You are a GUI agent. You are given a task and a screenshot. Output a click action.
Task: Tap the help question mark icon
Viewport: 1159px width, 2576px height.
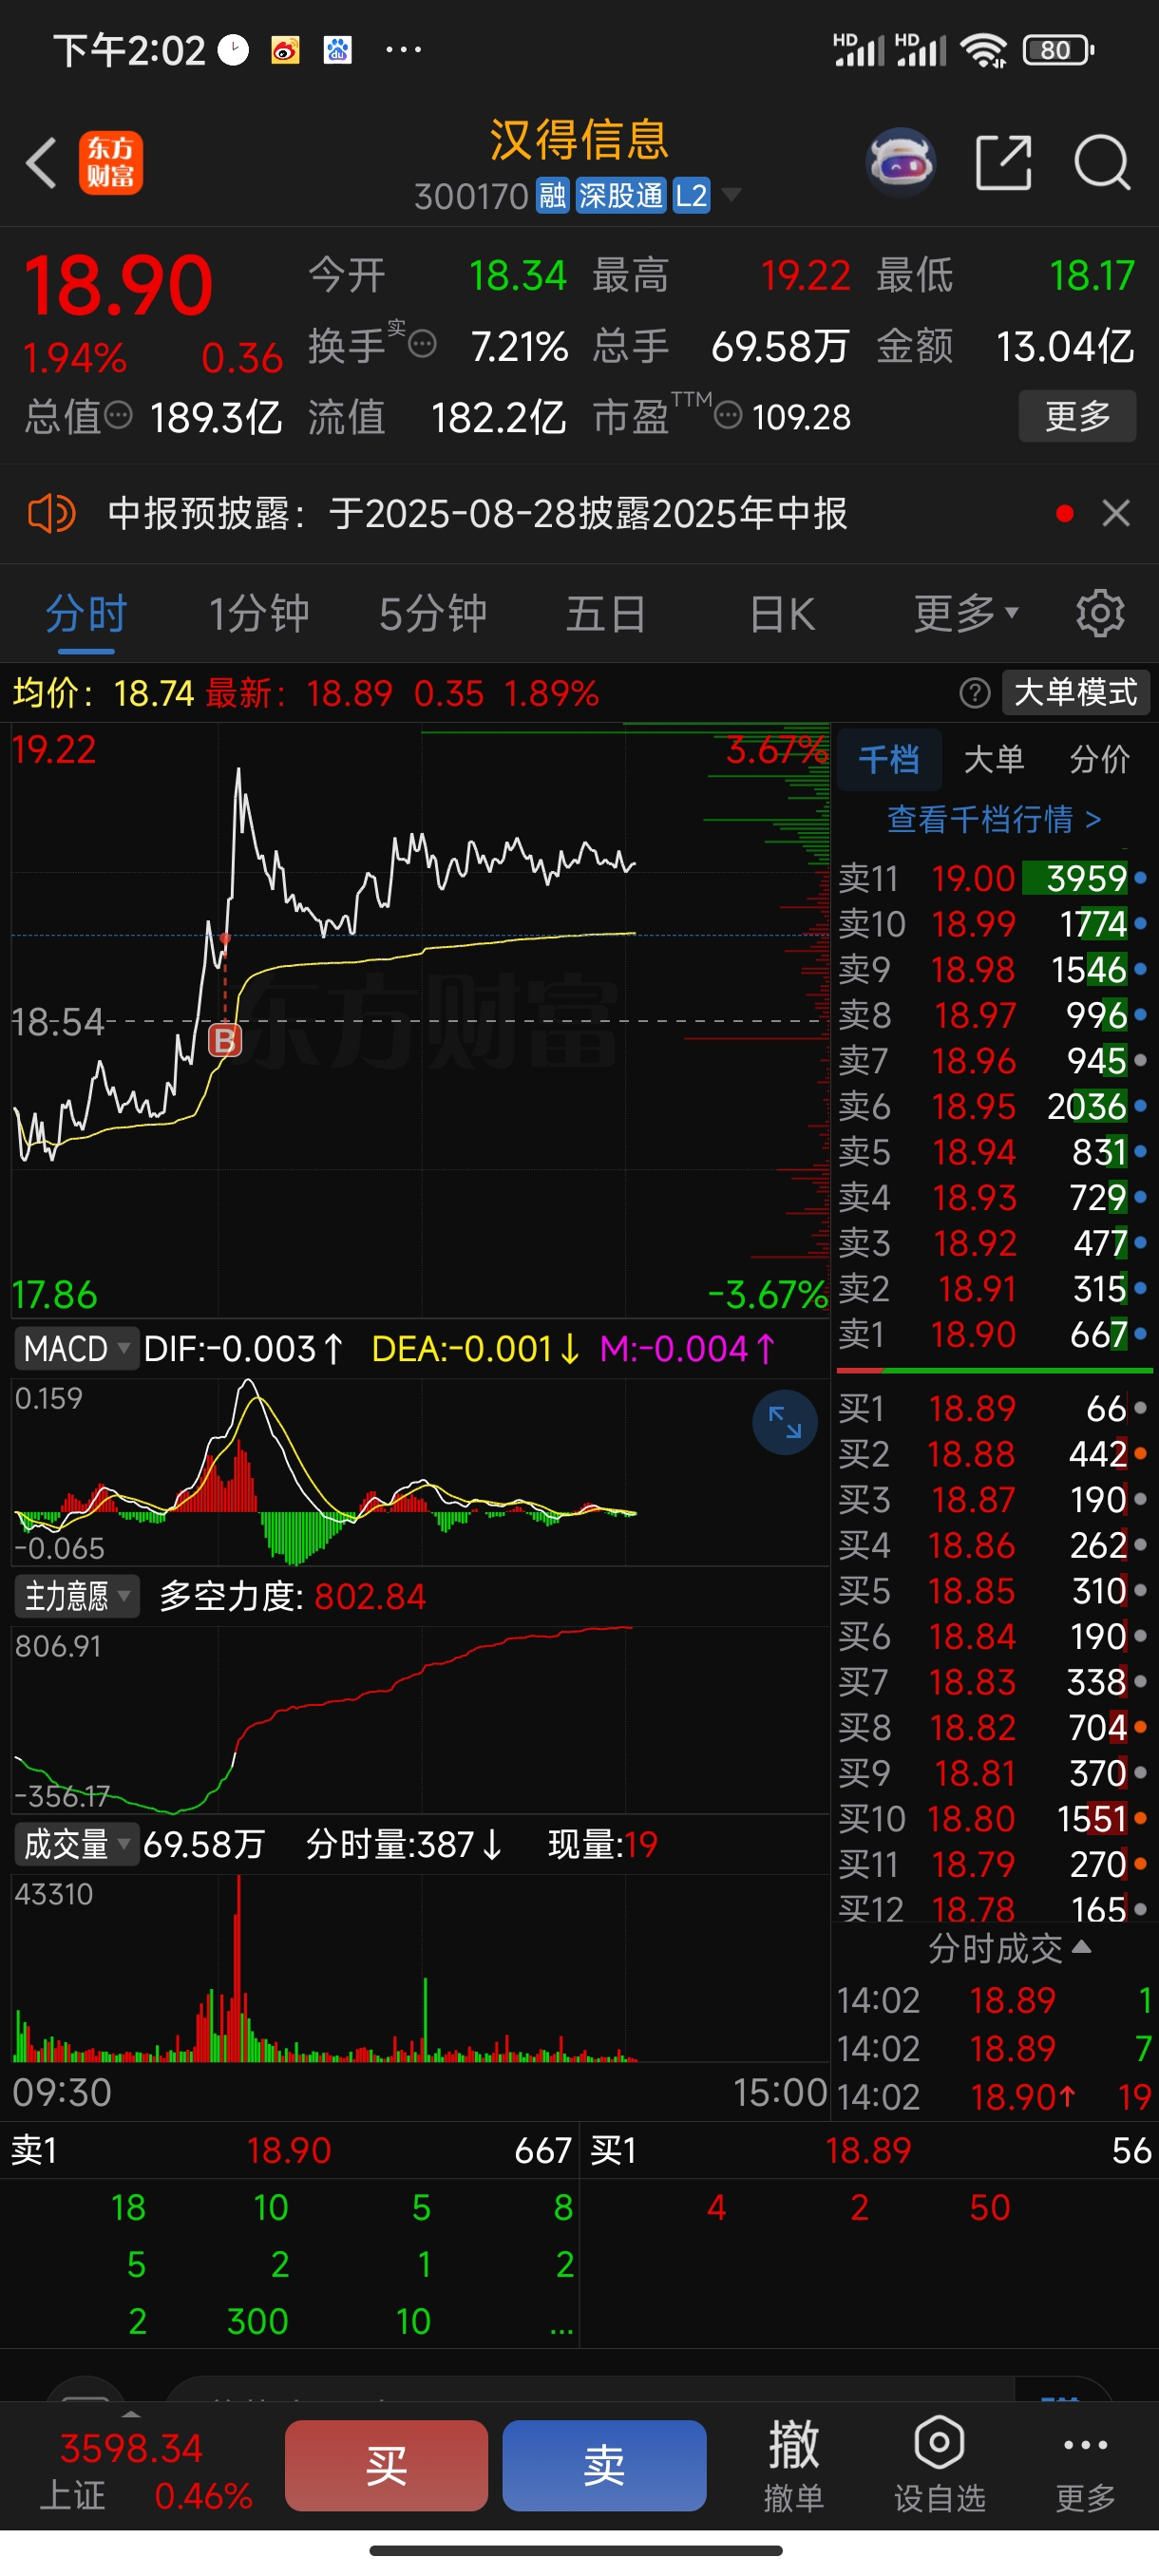tap(974, 693)
